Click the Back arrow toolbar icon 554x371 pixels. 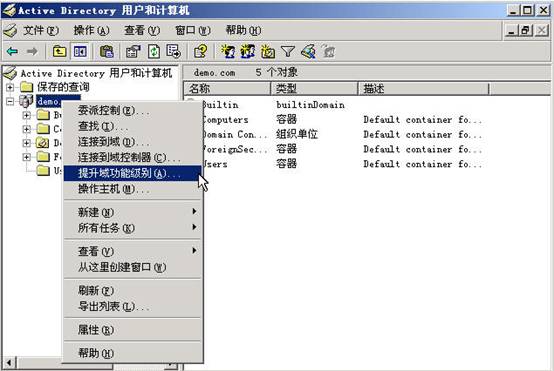pyautogui.click(x=12, y=52)
